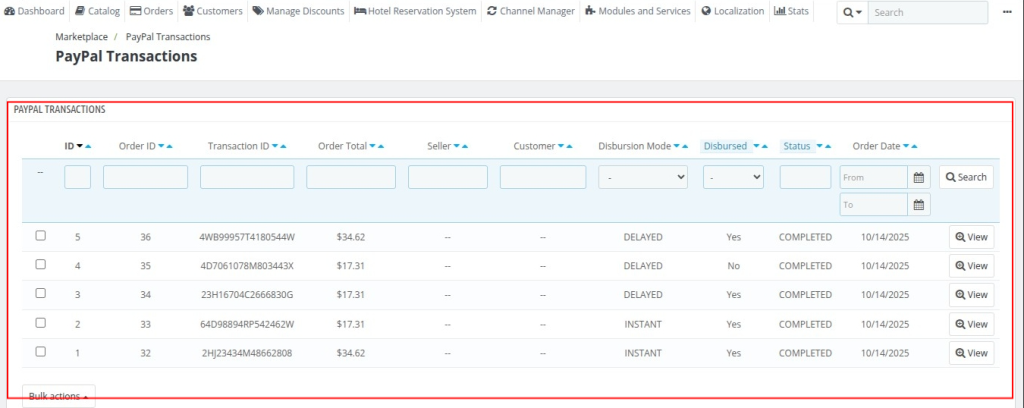Select checkbox for transaction ID 1
This screenshot has width=1024, height=408.
click(40, 351)
